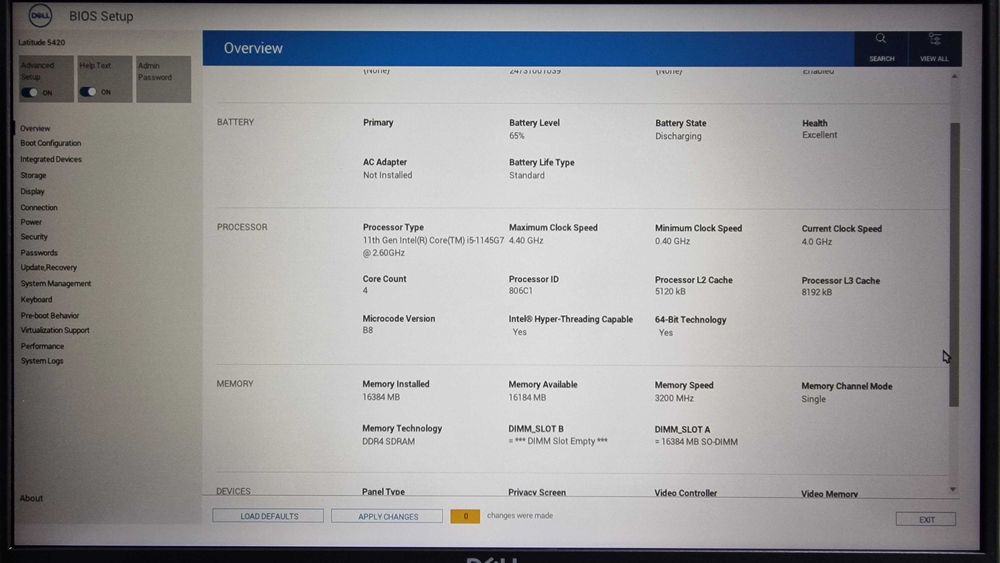This screenshot has height=563, width=1000.
Task: Click Microcode Version B8 value
Action: pos(368,330)
